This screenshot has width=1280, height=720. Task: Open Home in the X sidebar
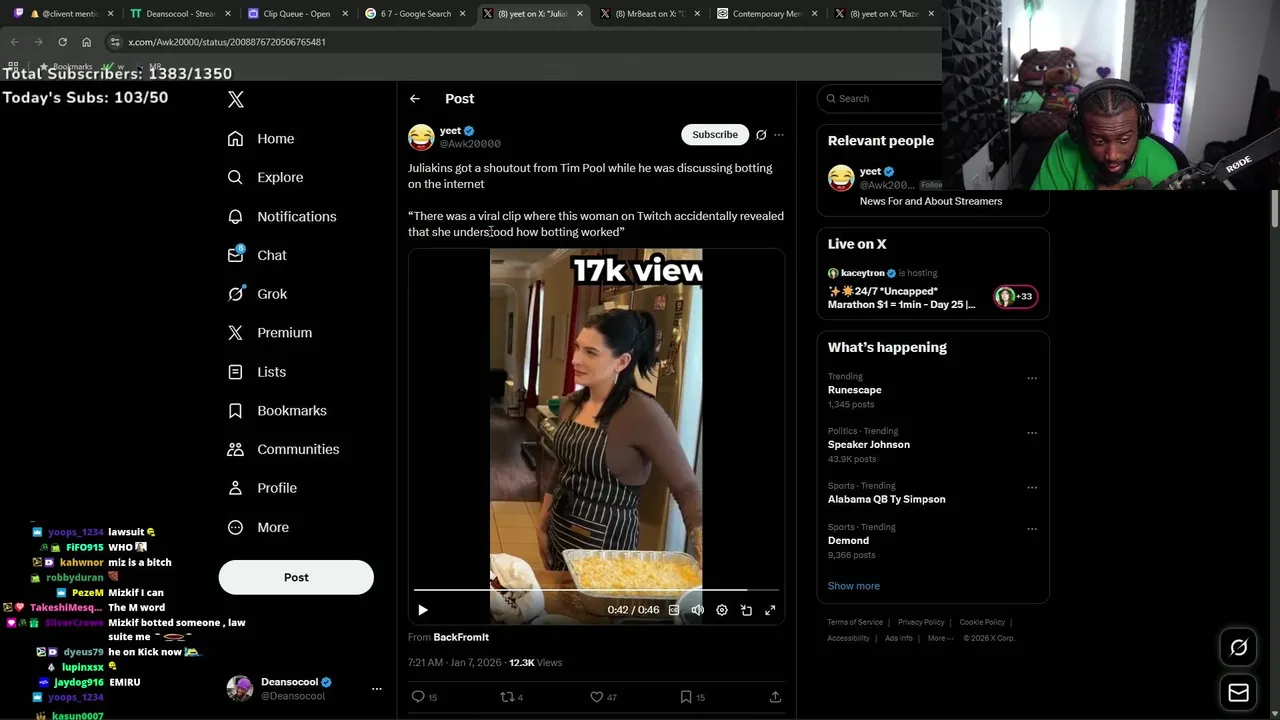pyautogui.click(x=261, y=139)
